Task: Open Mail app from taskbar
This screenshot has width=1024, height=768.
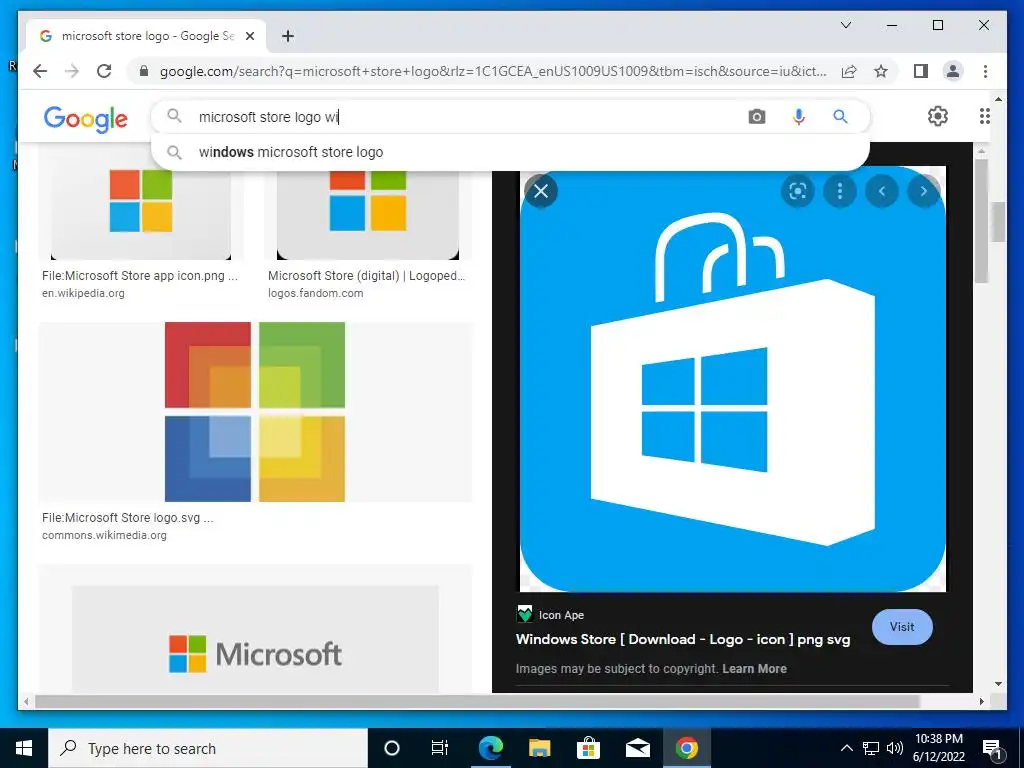Action: click(x=637, y=748)
